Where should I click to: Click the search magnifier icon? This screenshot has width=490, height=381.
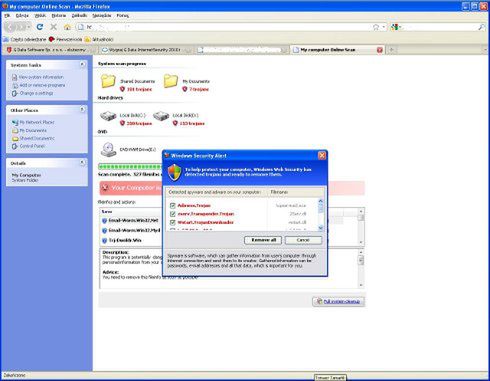tap(482, 27)
